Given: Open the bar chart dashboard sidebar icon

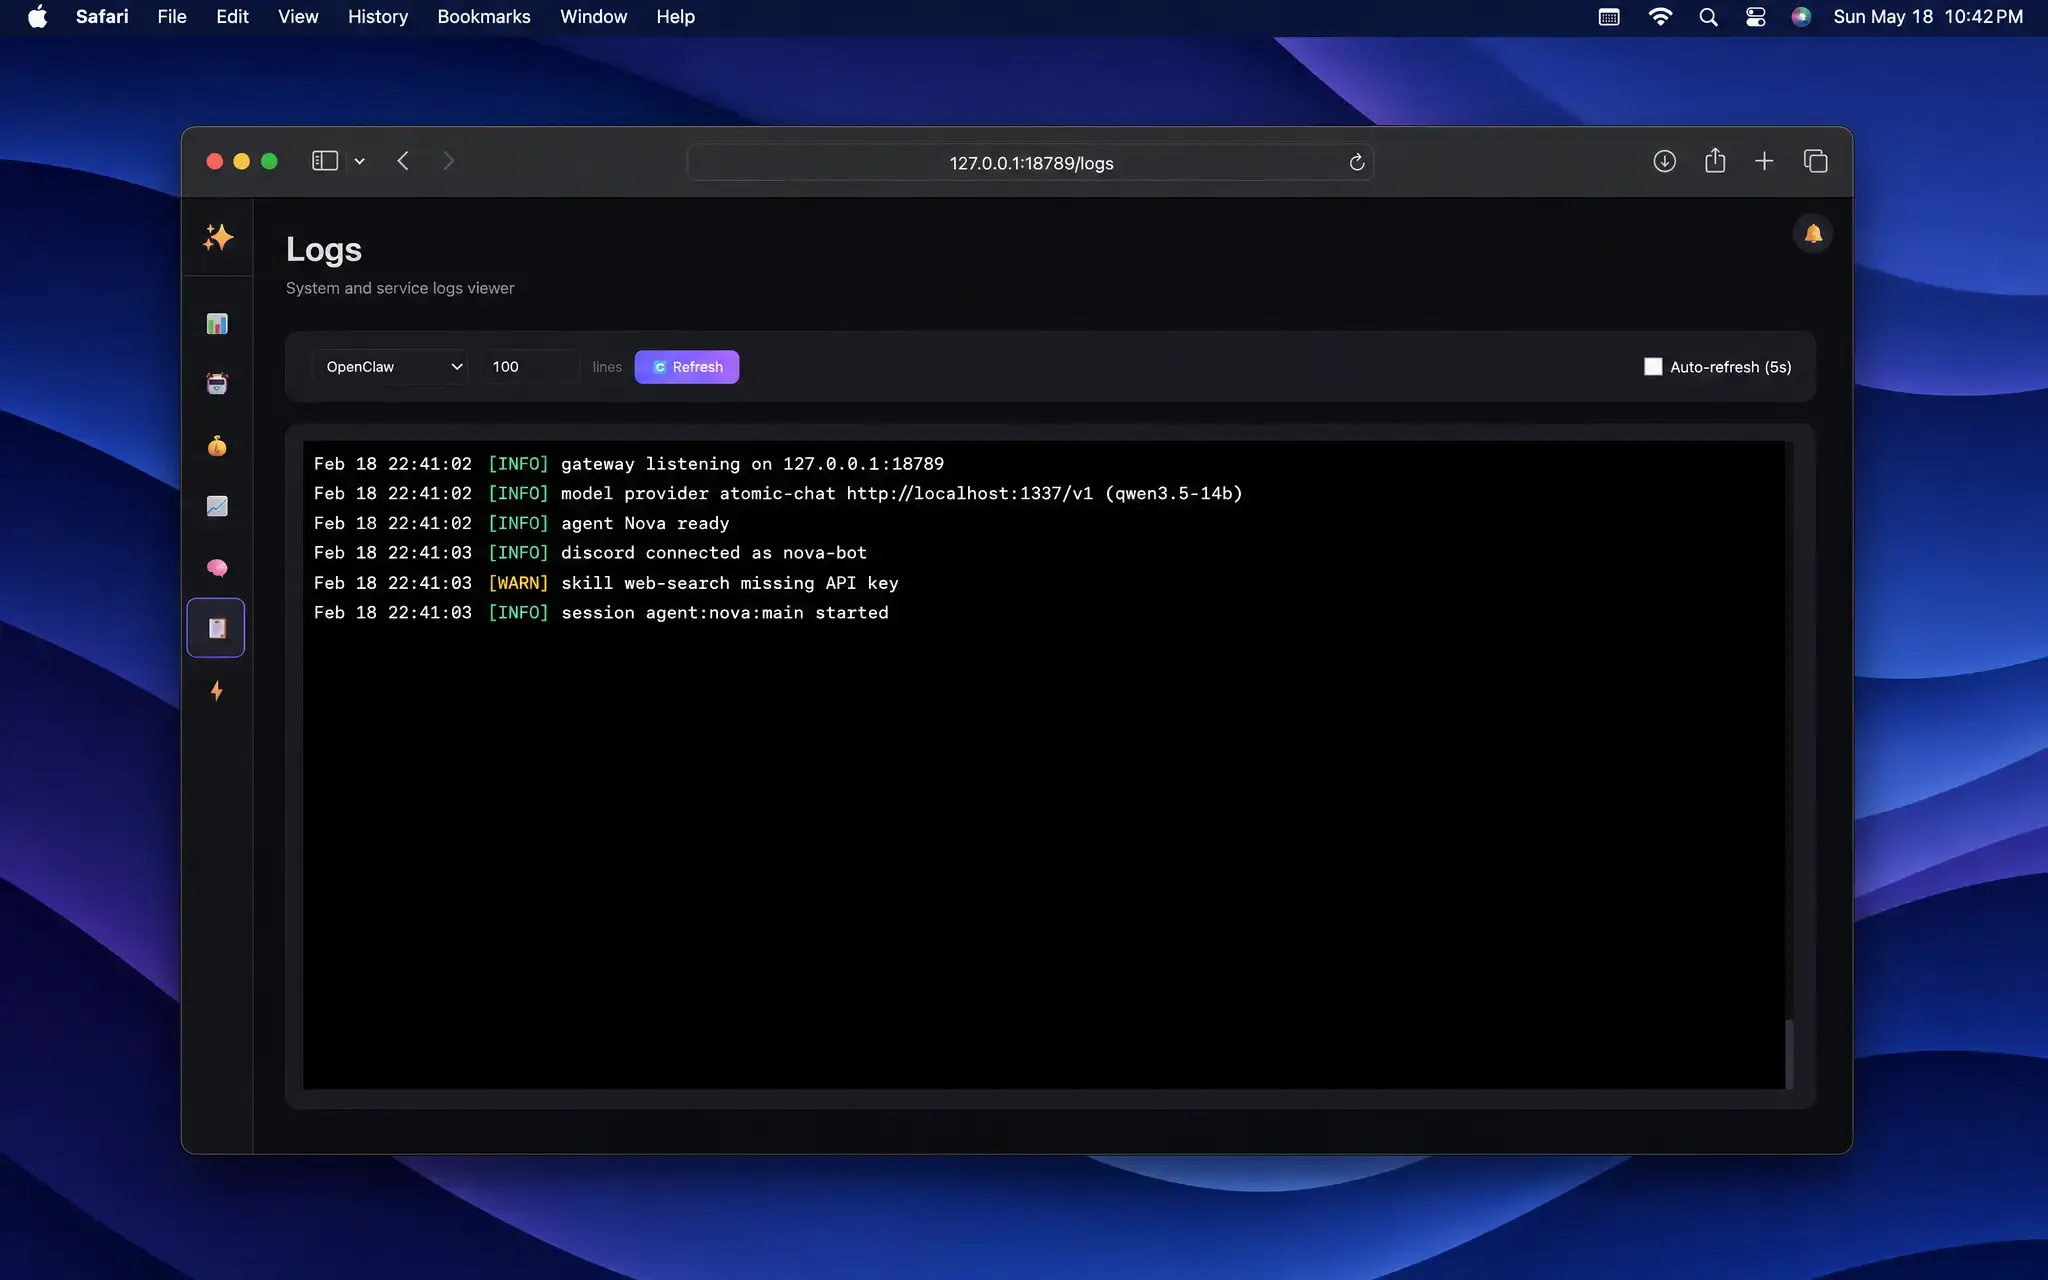Looking at the screenshot, I should (217, 323).
